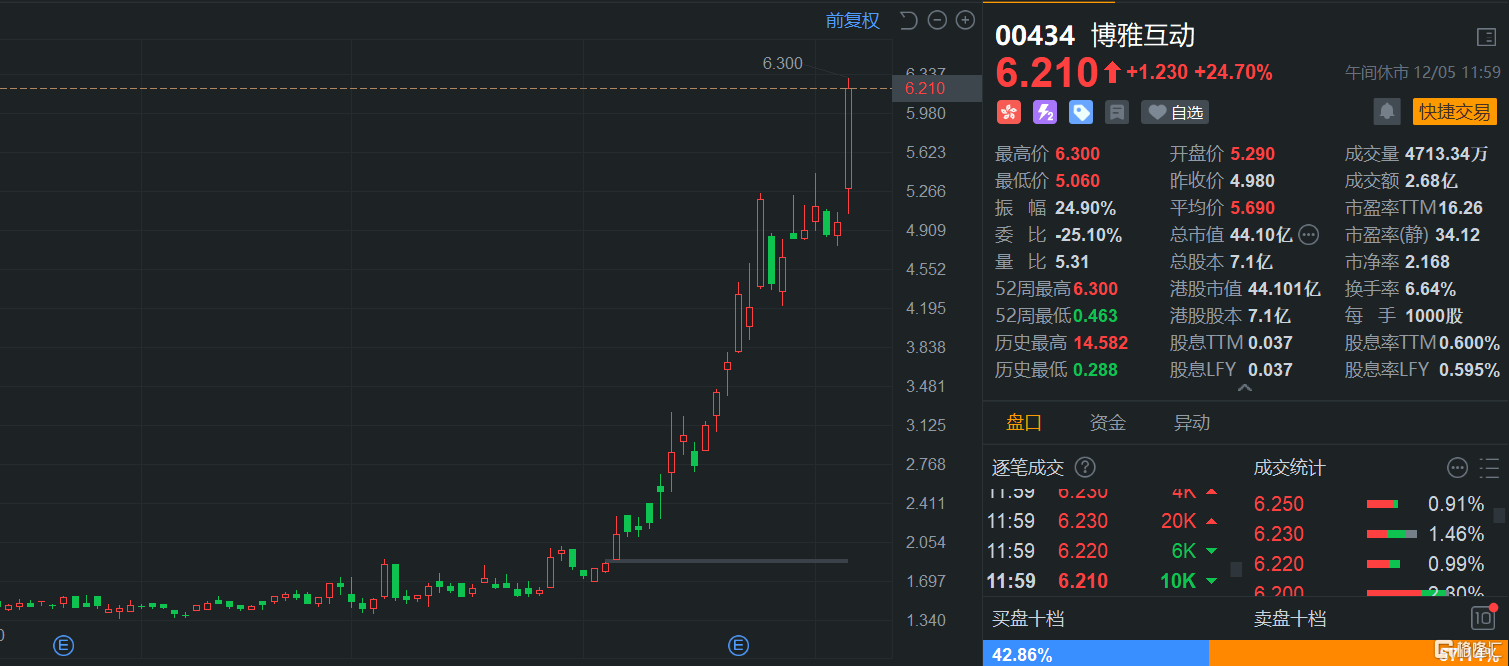Click the 10-level depth icon next to 卖盘十档
The width and height of the screenshot is (1509, 666).
pos(1483,618)
